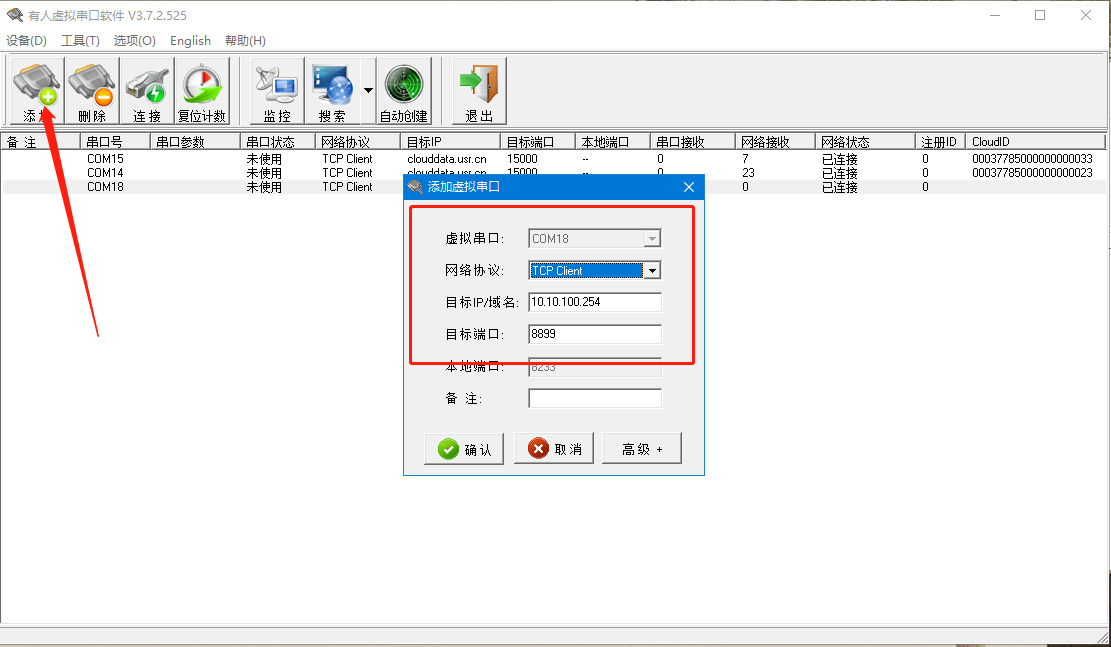
Task: Click the target port field 8899
Action: [595, 334]
